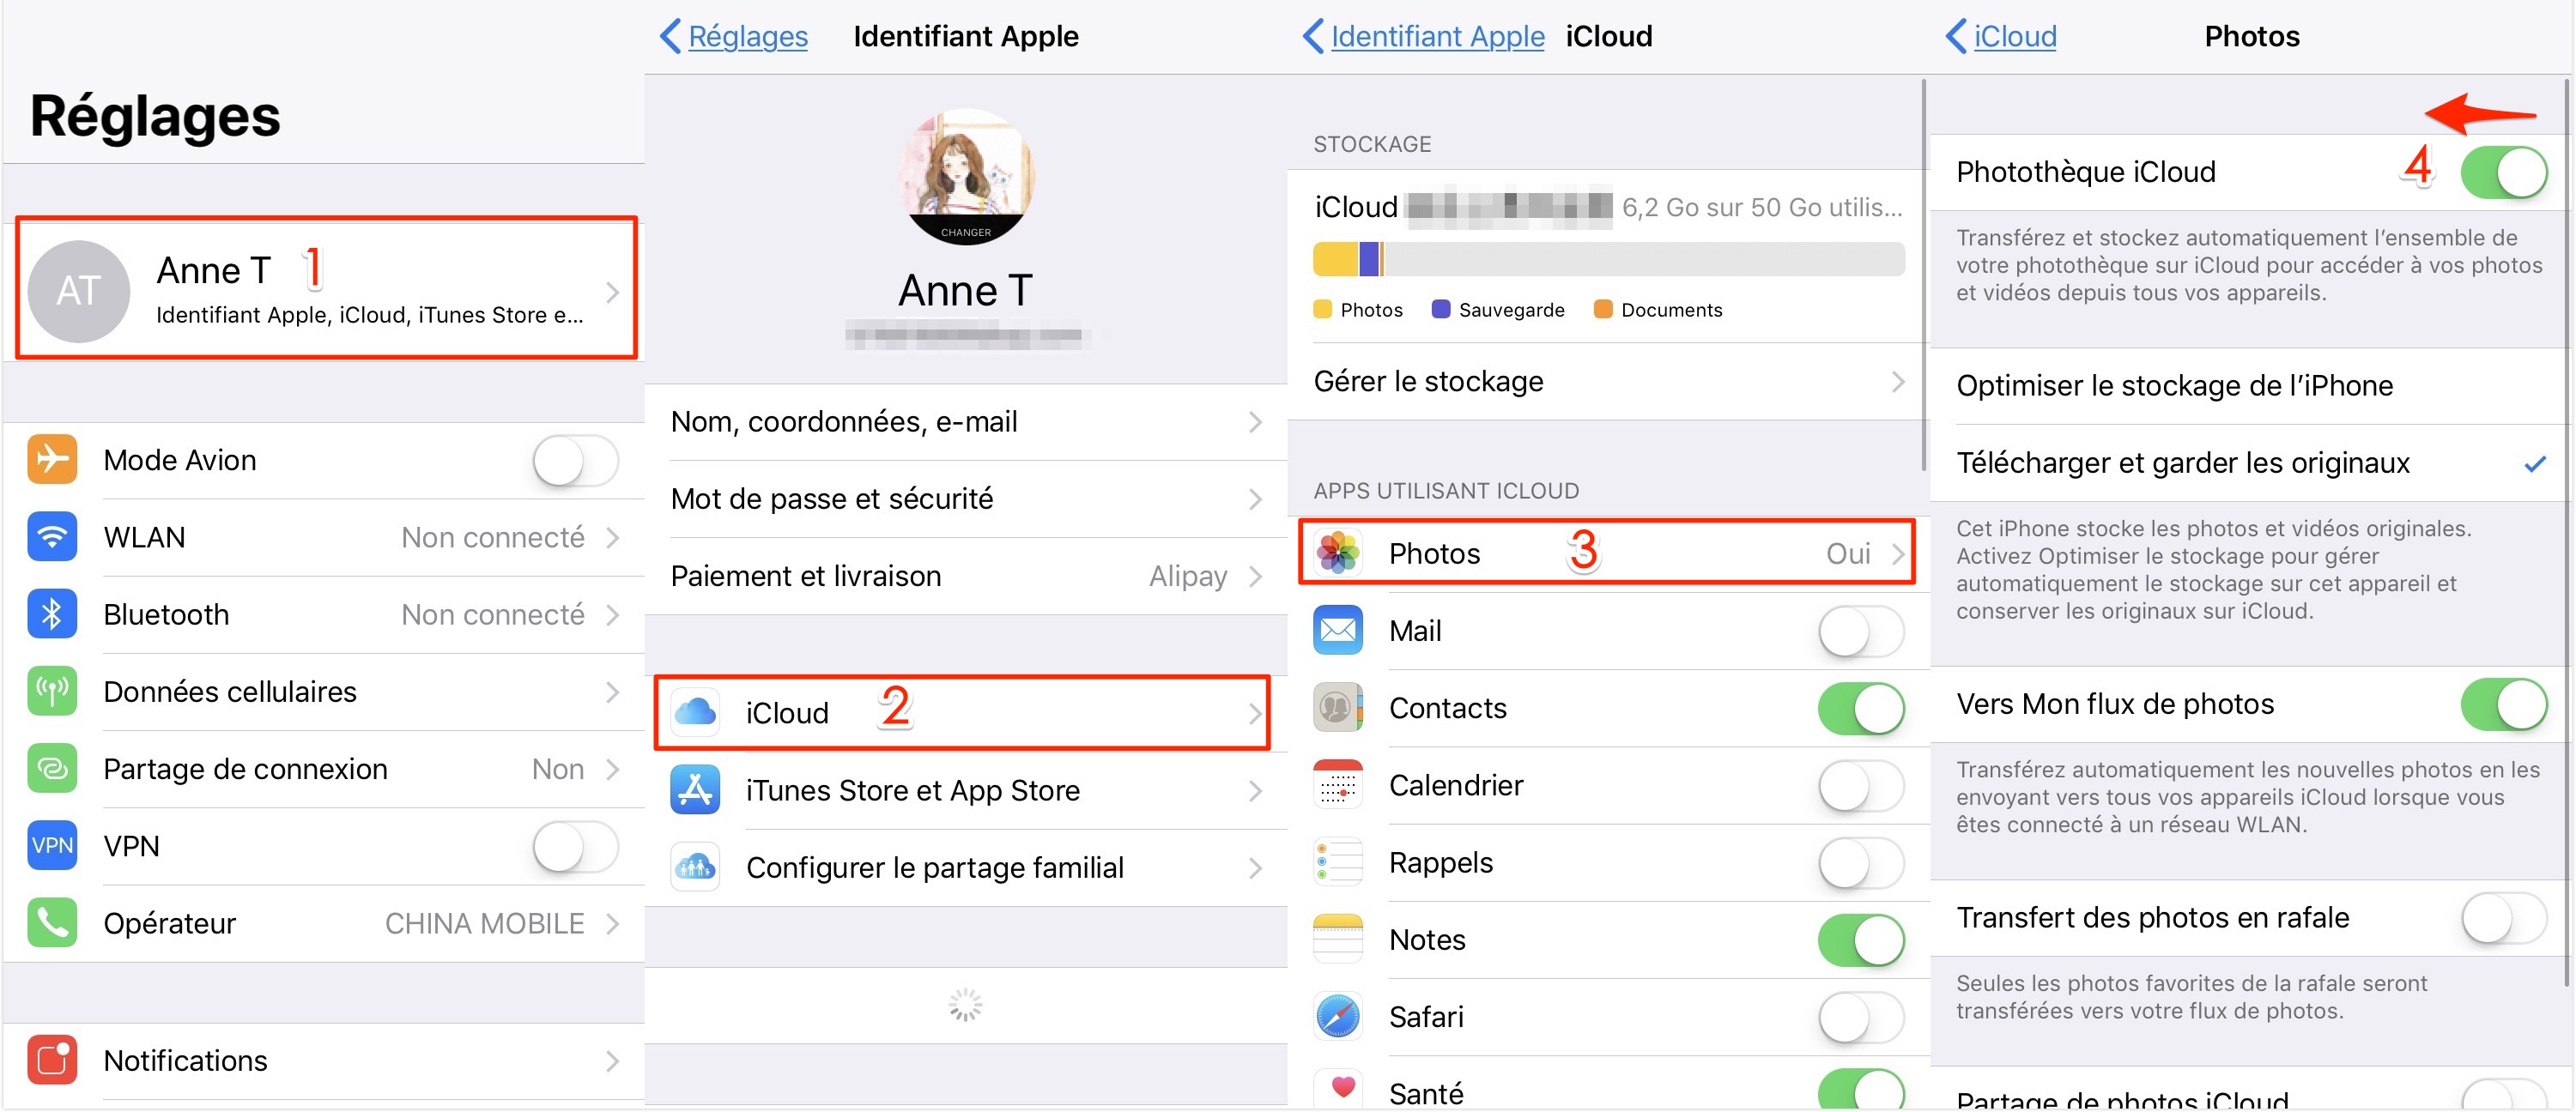Tap the Safari compass icon

(1337, 1017)
